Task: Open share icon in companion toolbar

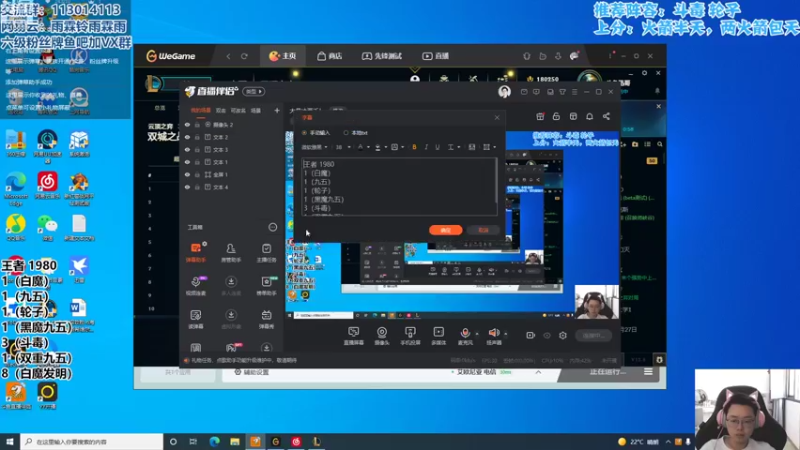Action: click(x=606, y=116)
